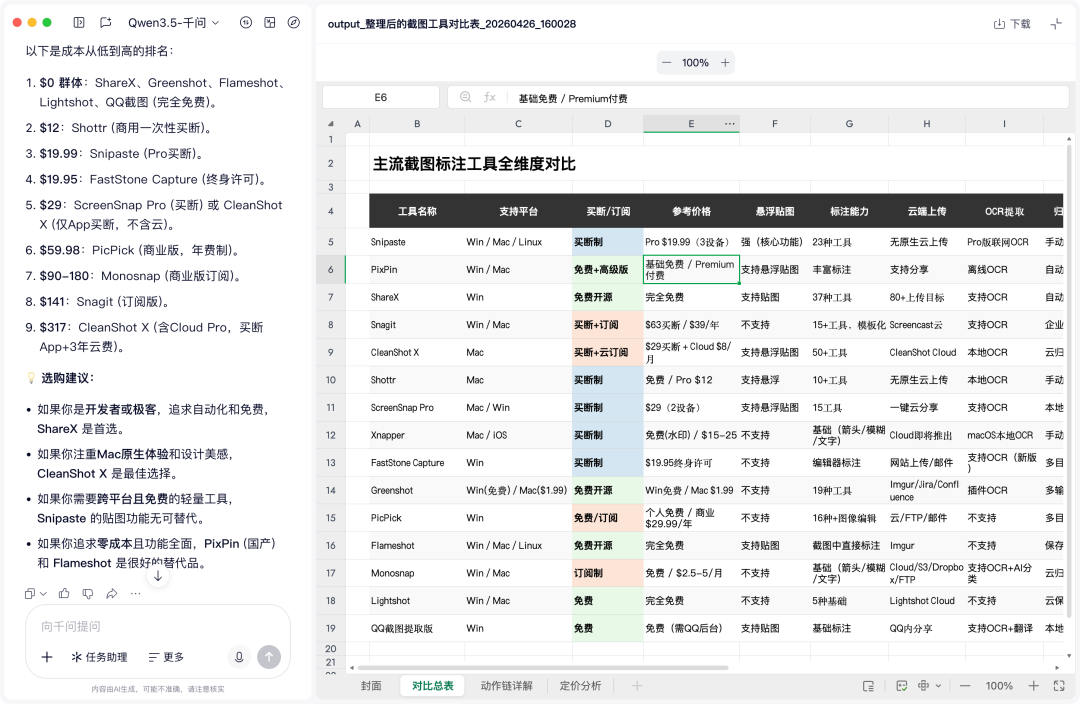Open column E header options menu

pyautogui.click(x=729, y=124)
